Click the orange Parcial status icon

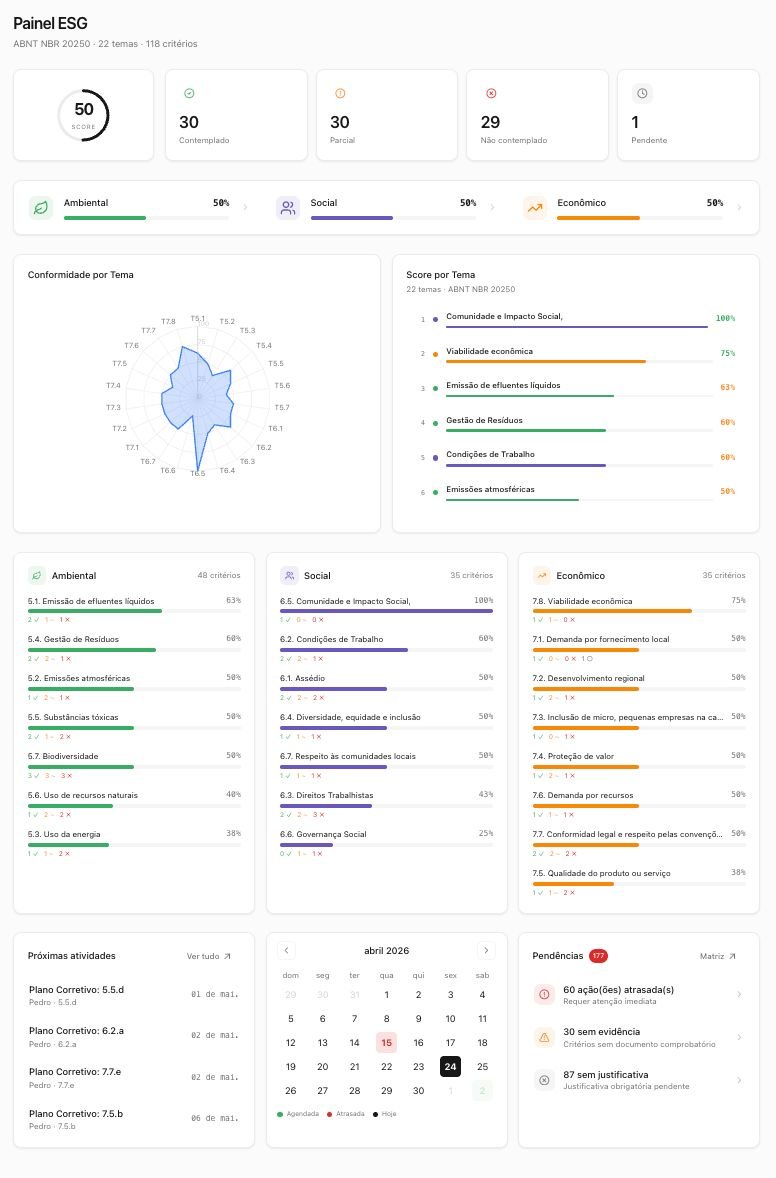(x=340, y=93)
